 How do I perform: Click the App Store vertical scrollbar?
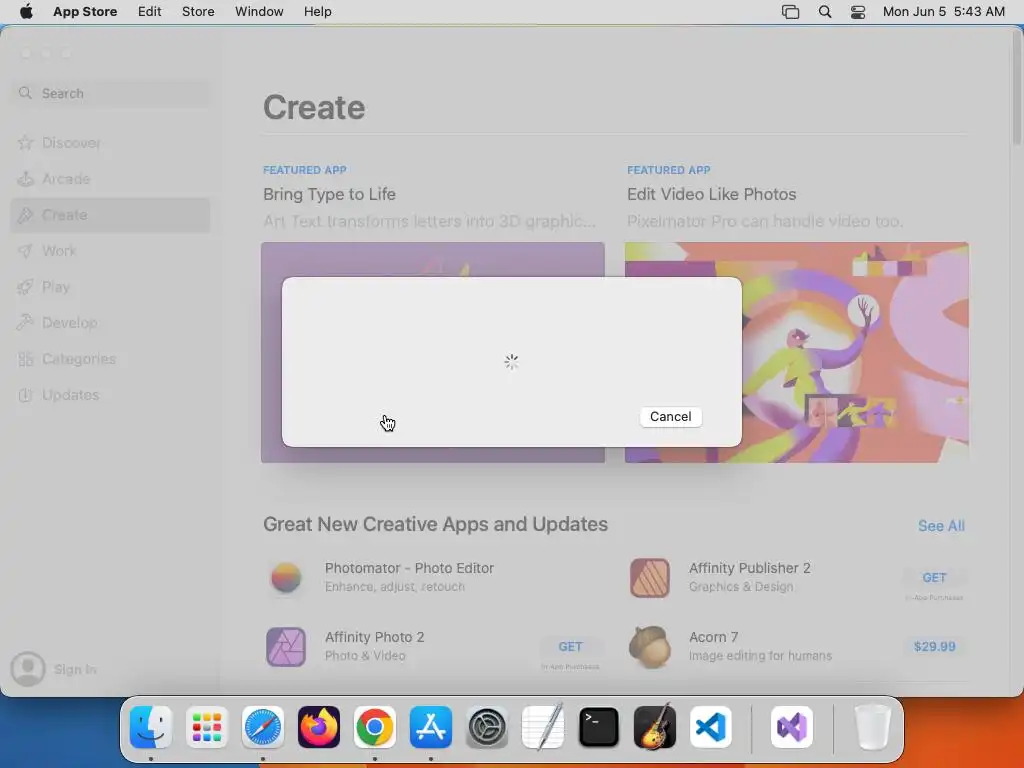point(1017,88)
